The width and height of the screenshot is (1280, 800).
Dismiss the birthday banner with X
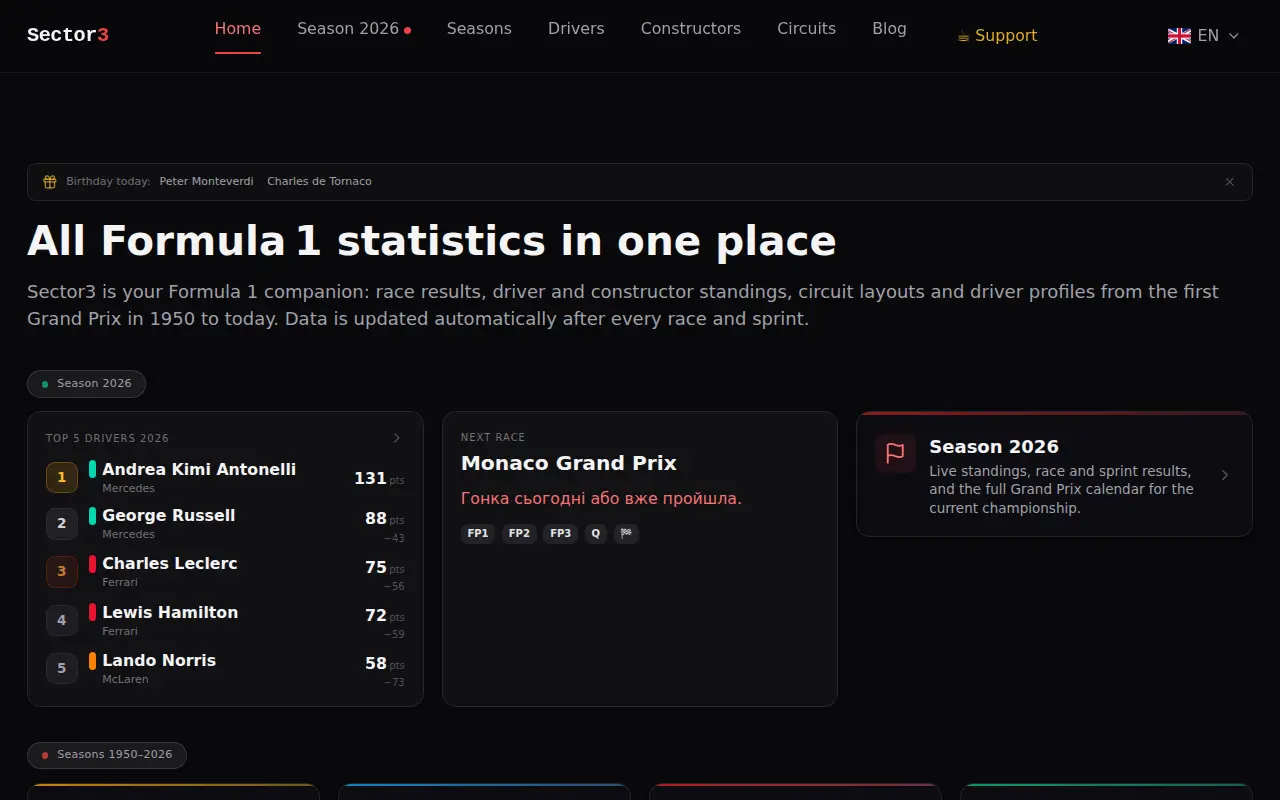(x=1230, y=182)
